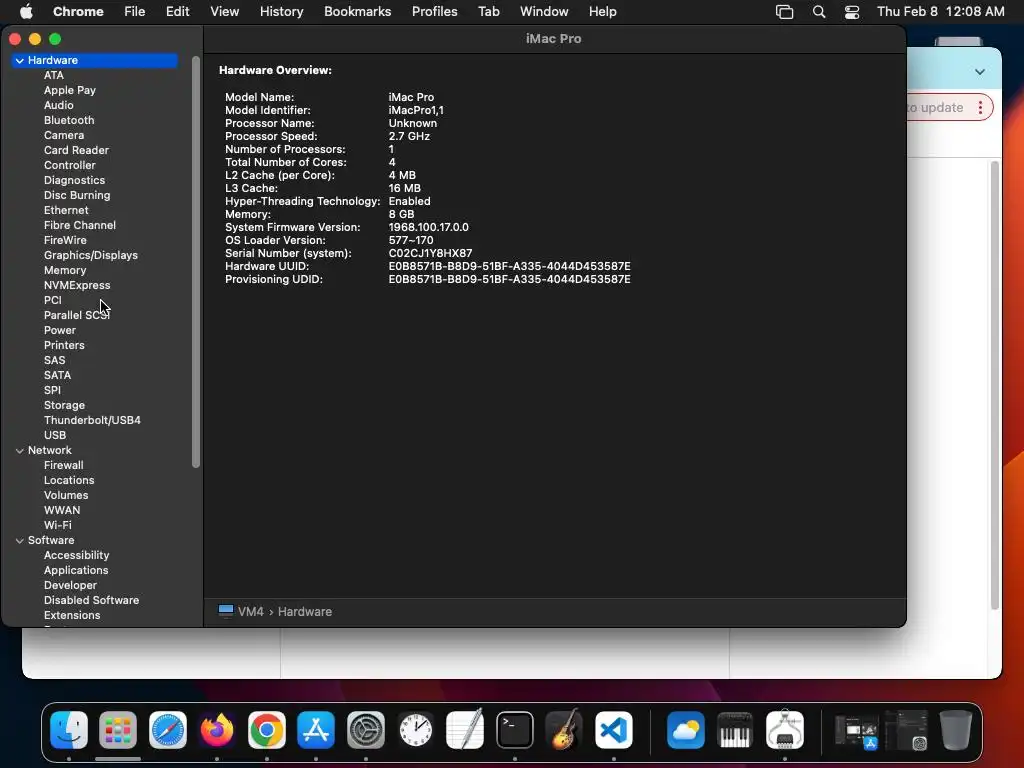This screenshot has width=1024, height=768.
Task: Open Firefox from the dock
Action: click(217, 729)
